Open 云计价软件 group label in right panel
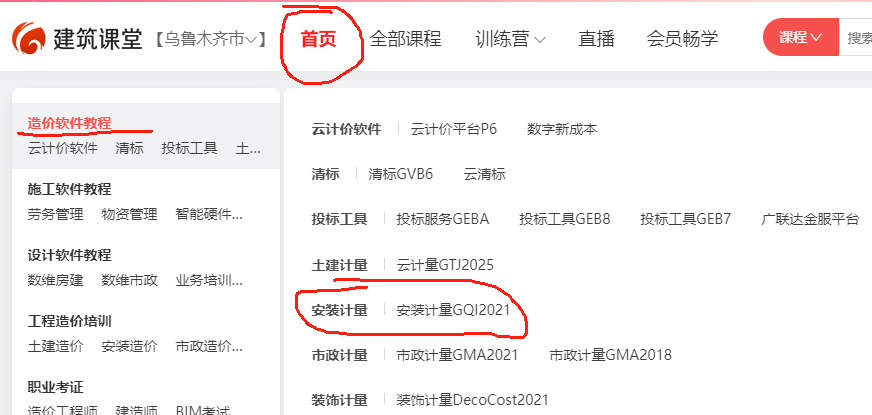Screen dimensions: 872x415 click(346, 130)
